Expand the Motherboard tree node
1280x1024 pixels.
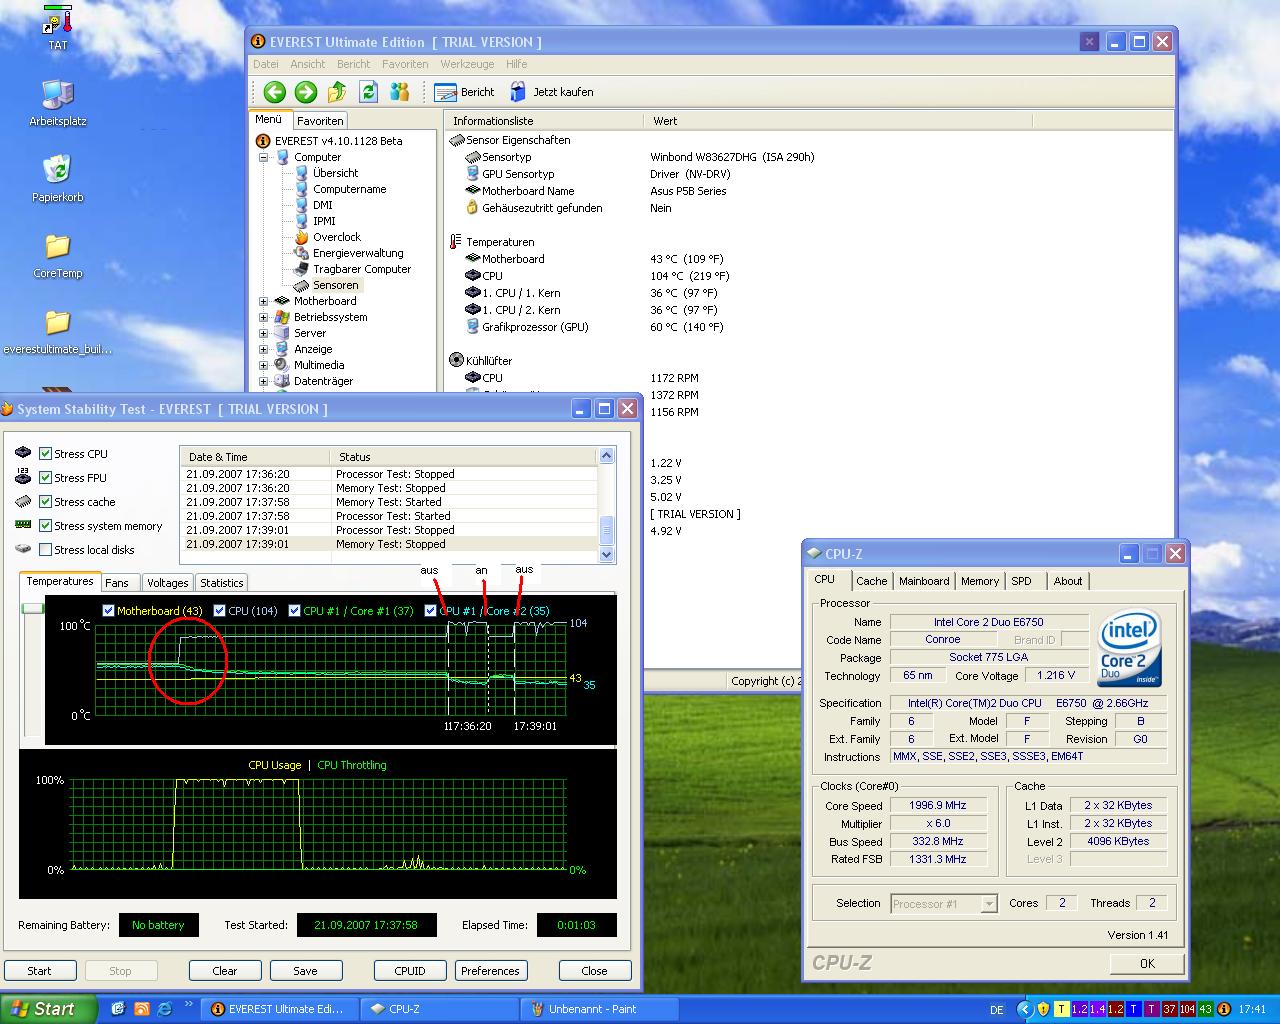click(x=264, y=301)
